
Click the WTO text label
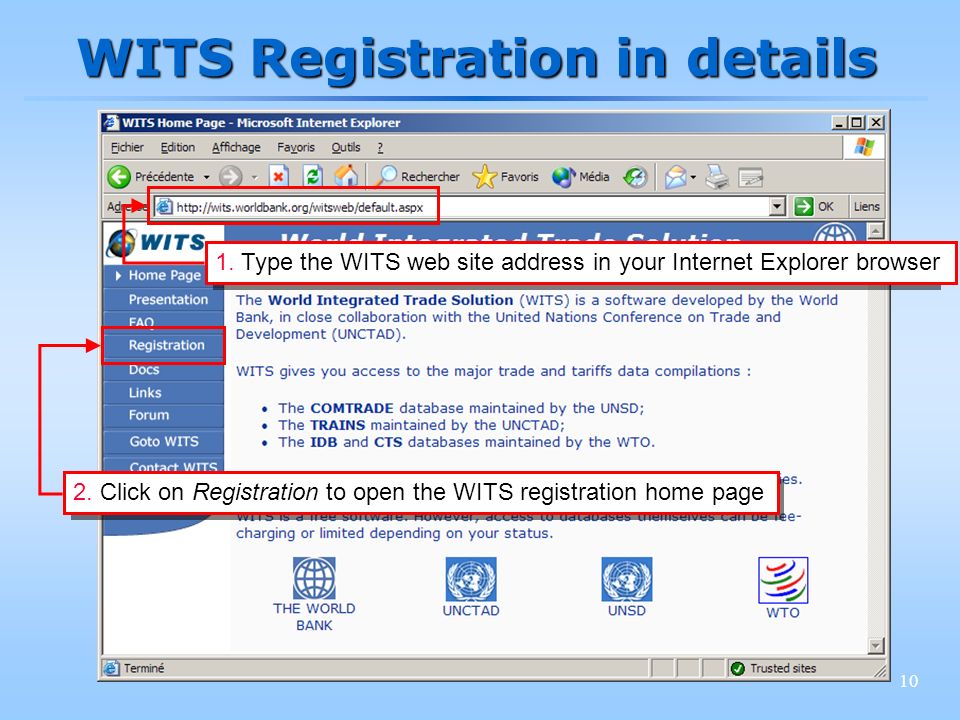tap(783, 612)
